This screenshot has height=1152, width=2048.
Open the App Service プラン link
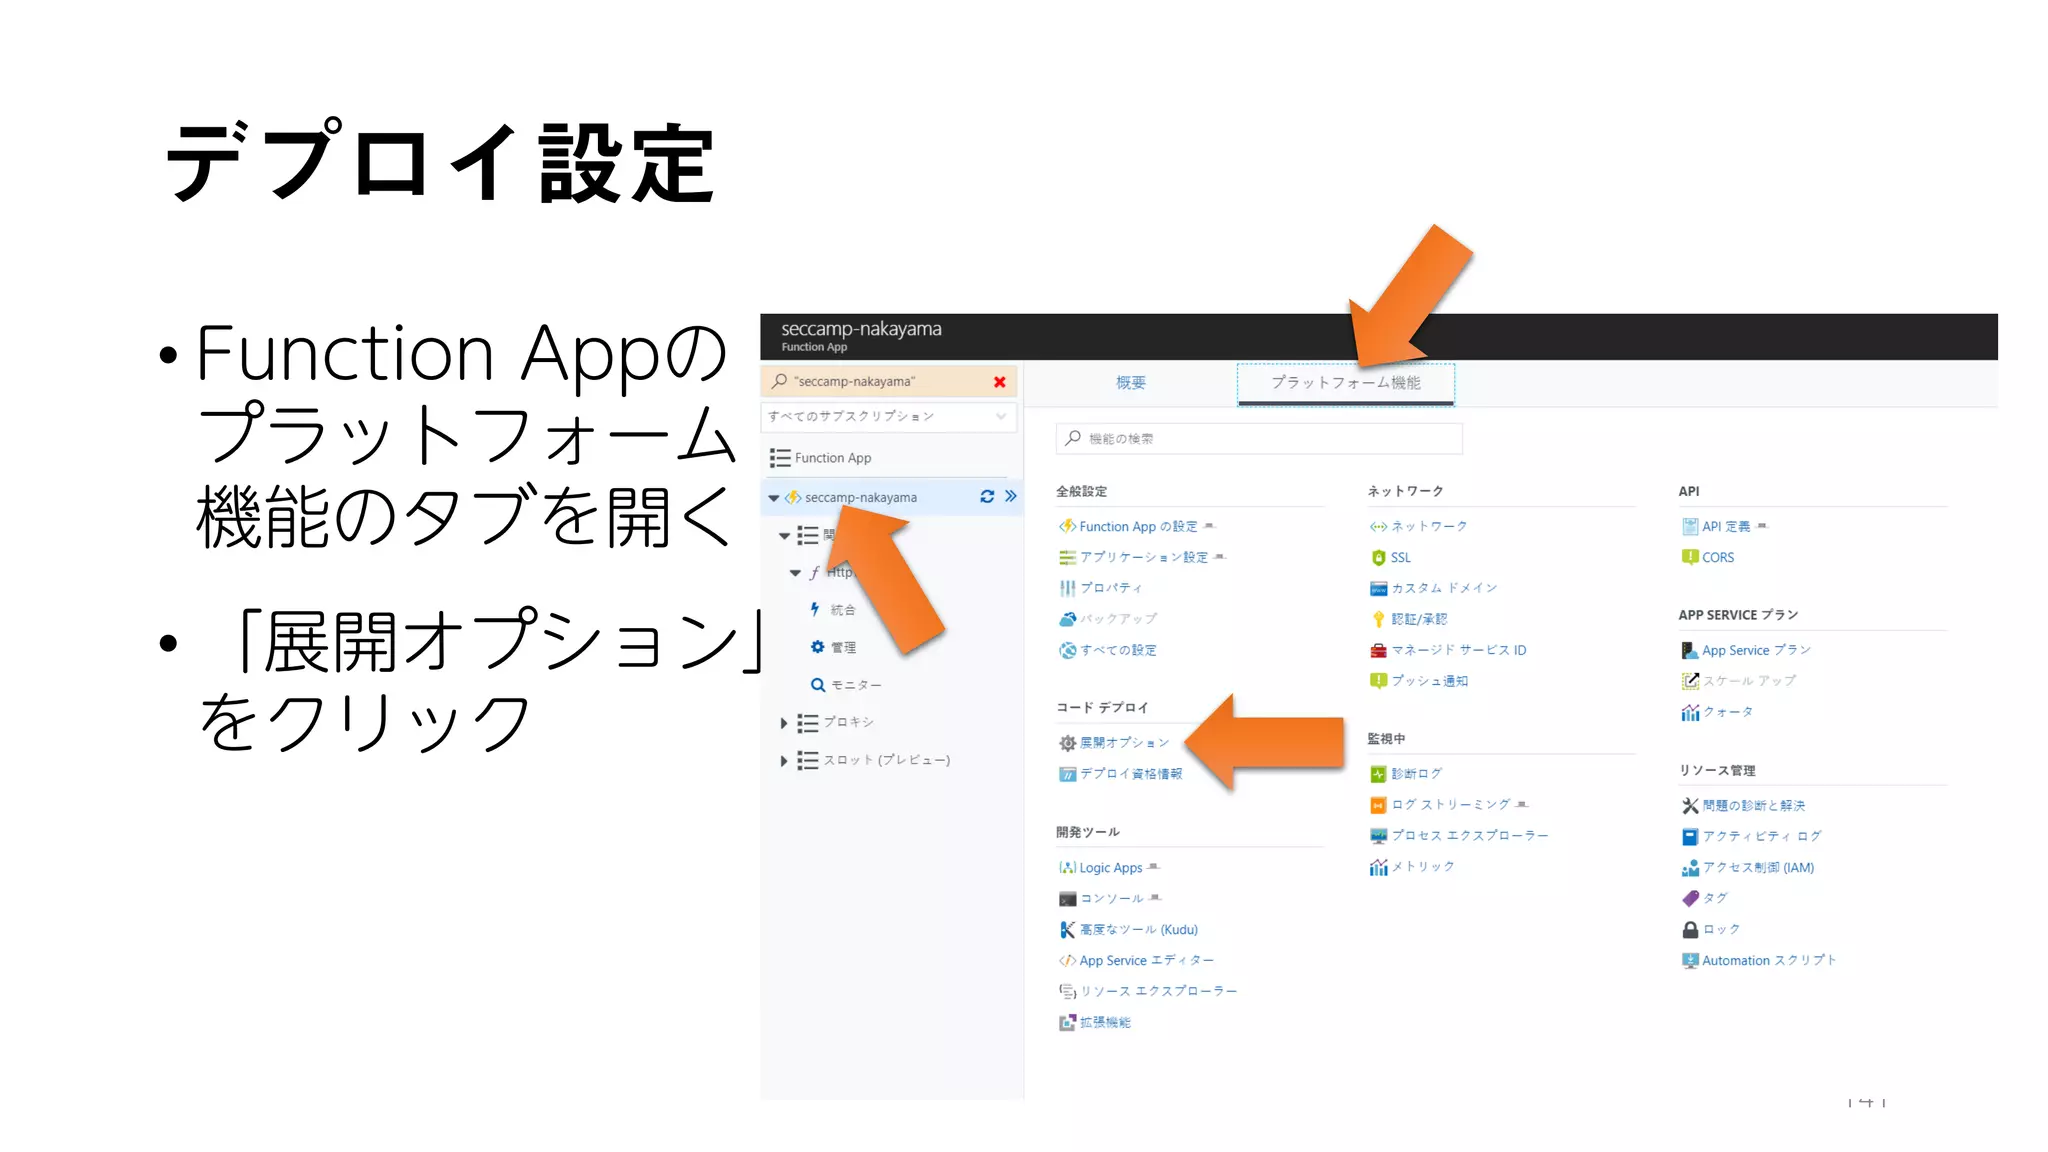click(x=1756, y=650)
